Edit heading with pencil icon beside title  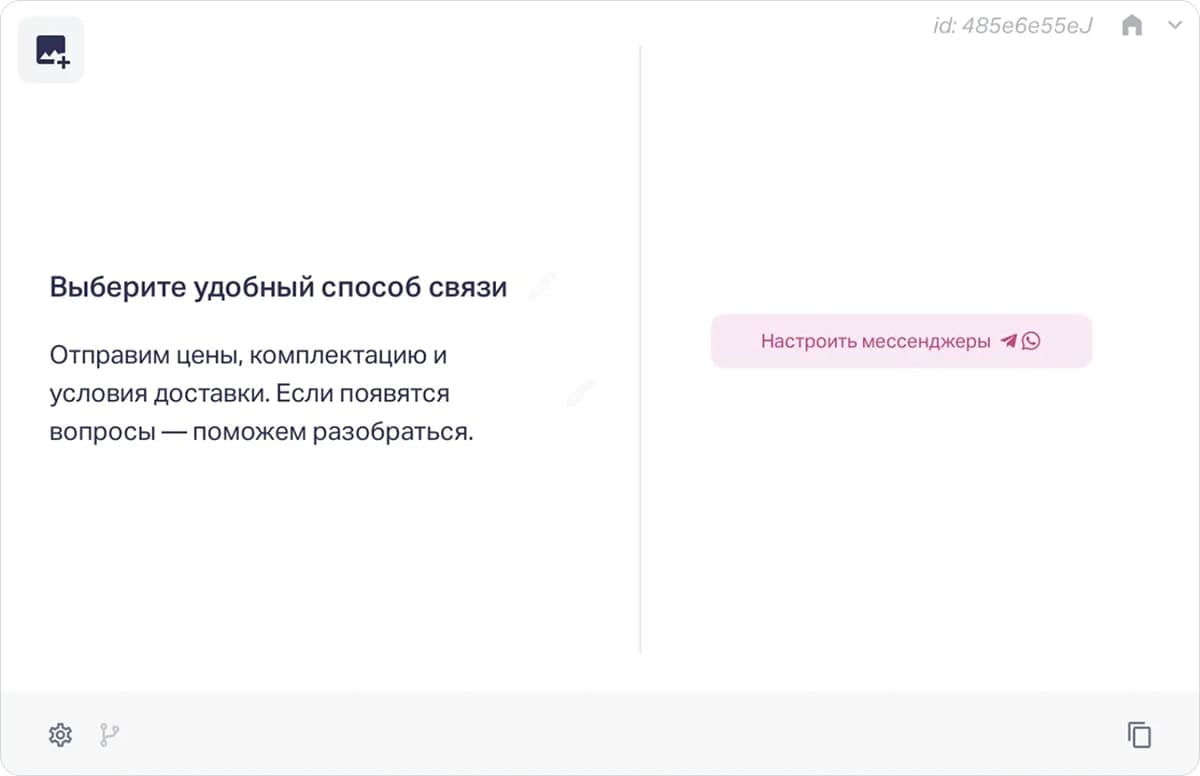coord(542,287)
